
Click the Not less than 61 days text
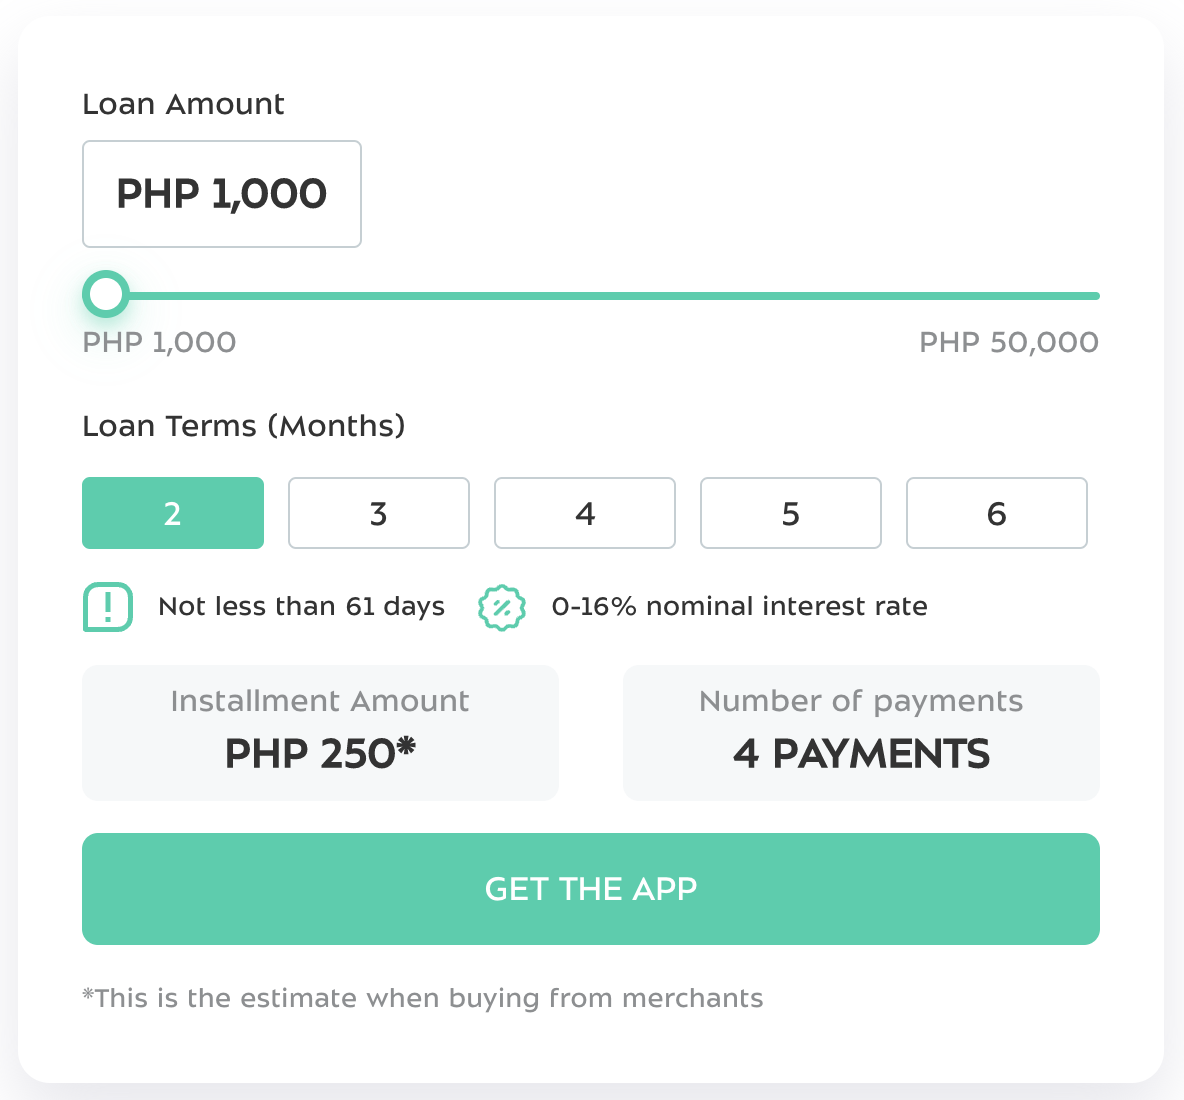tap(301, 606)
